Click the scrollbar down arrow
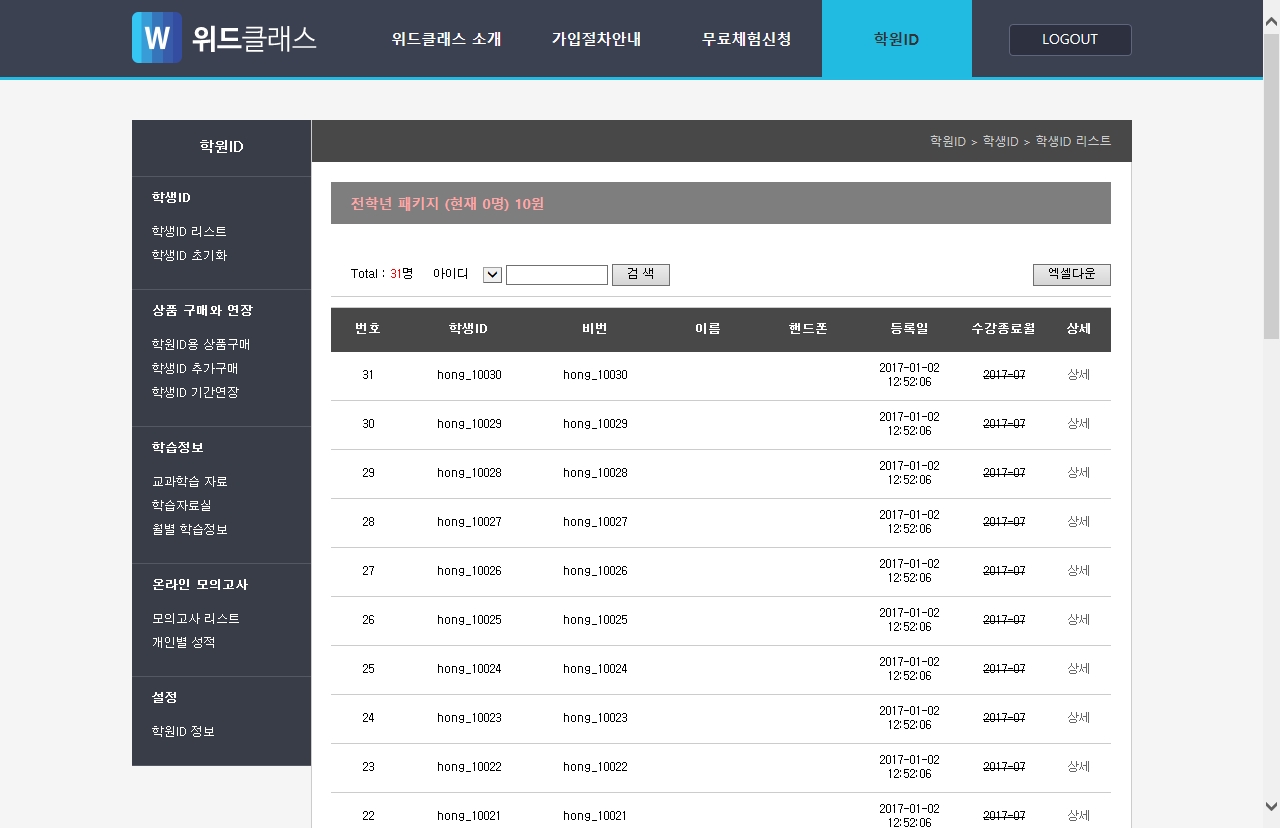1280x828 pixels. (1271, 806)
